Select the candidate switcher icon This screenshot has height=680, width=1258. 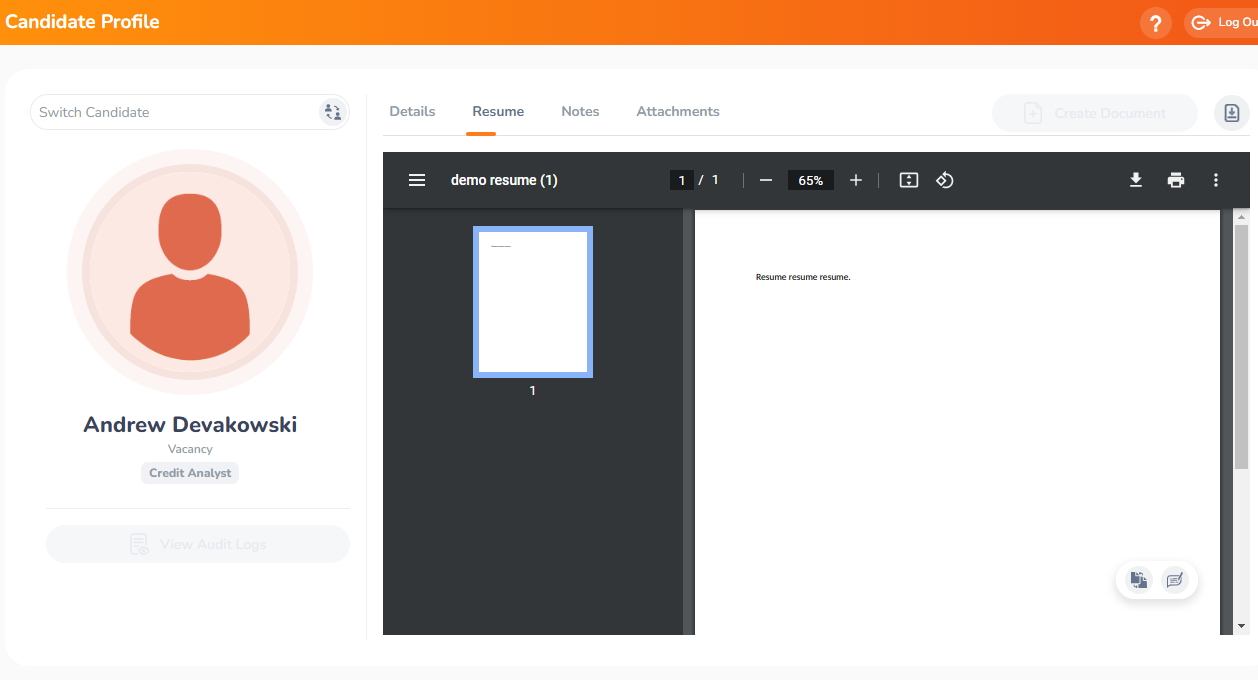332,112
